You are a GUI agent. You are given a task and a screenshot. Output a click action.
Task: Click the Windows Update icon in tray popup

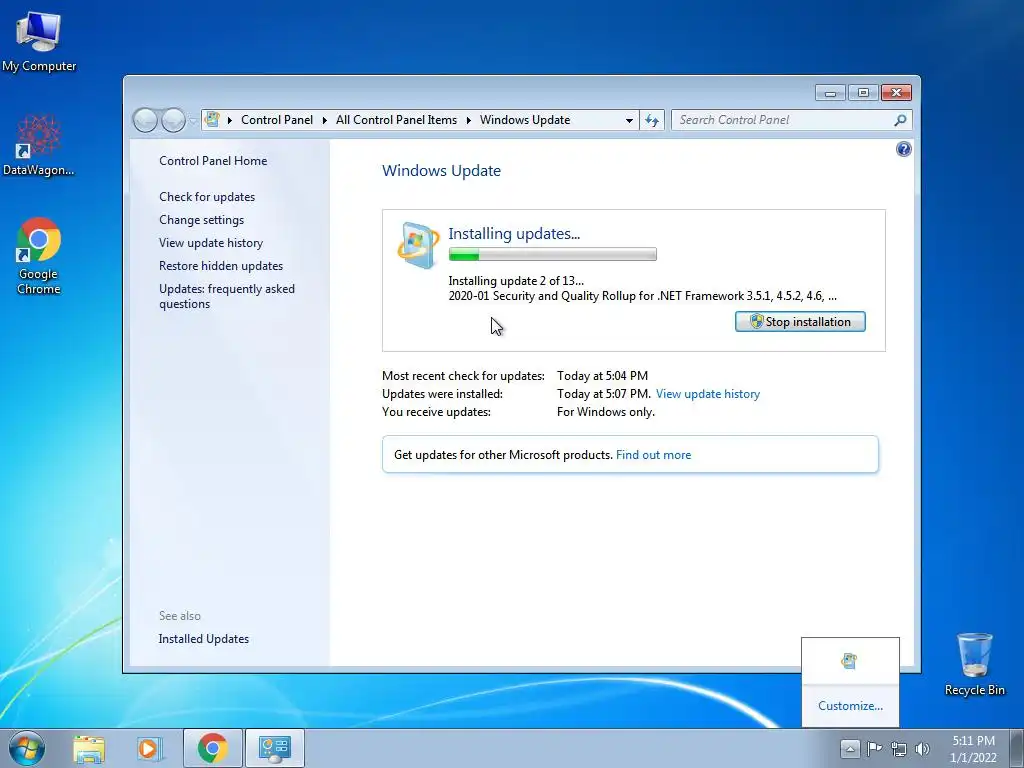[849, 661]
